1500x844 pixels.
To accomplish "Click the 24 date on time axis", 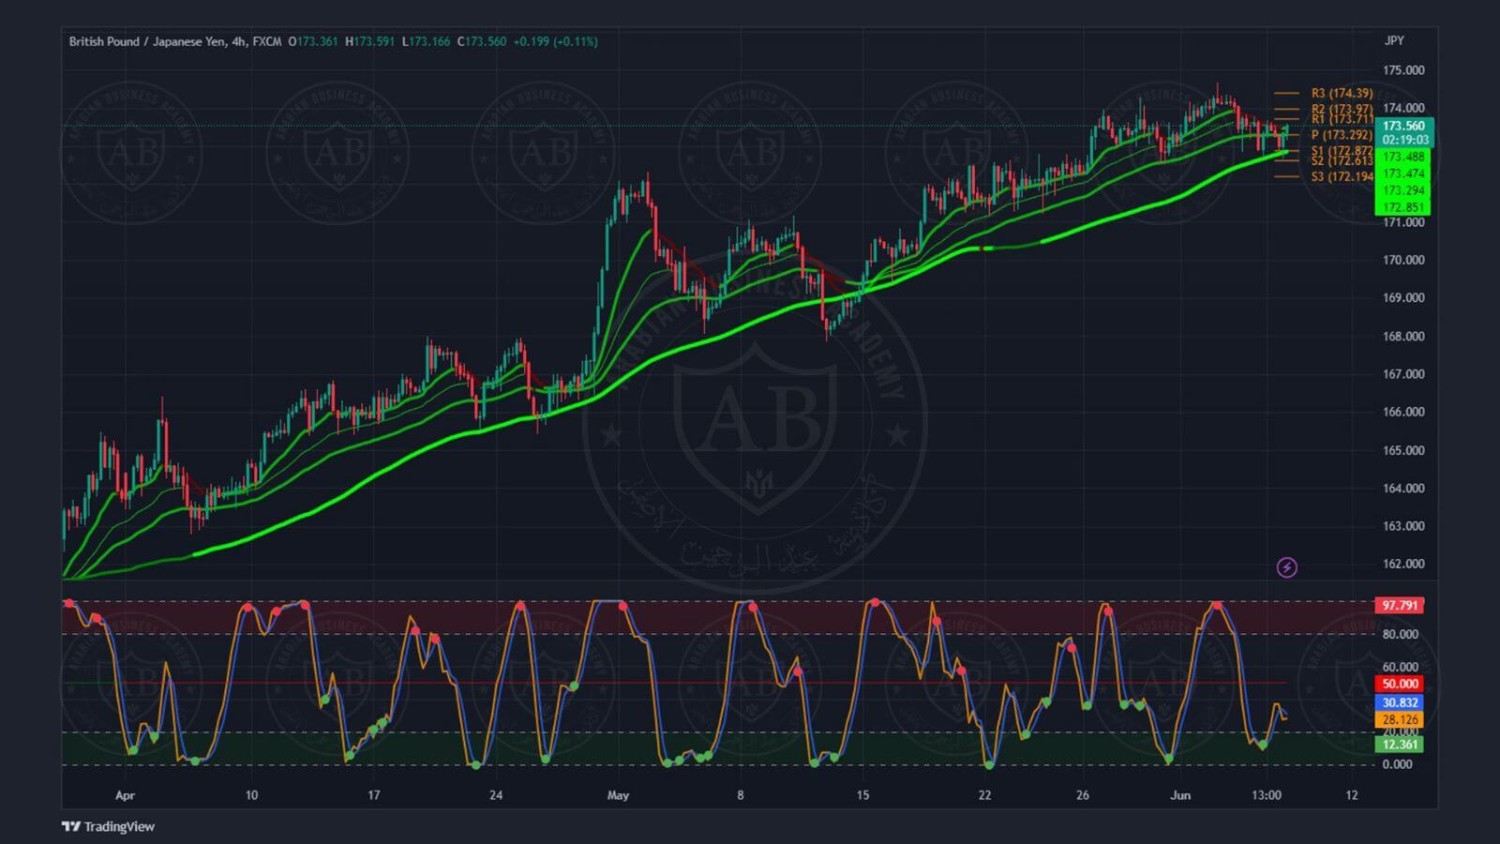I will point(496,796).
